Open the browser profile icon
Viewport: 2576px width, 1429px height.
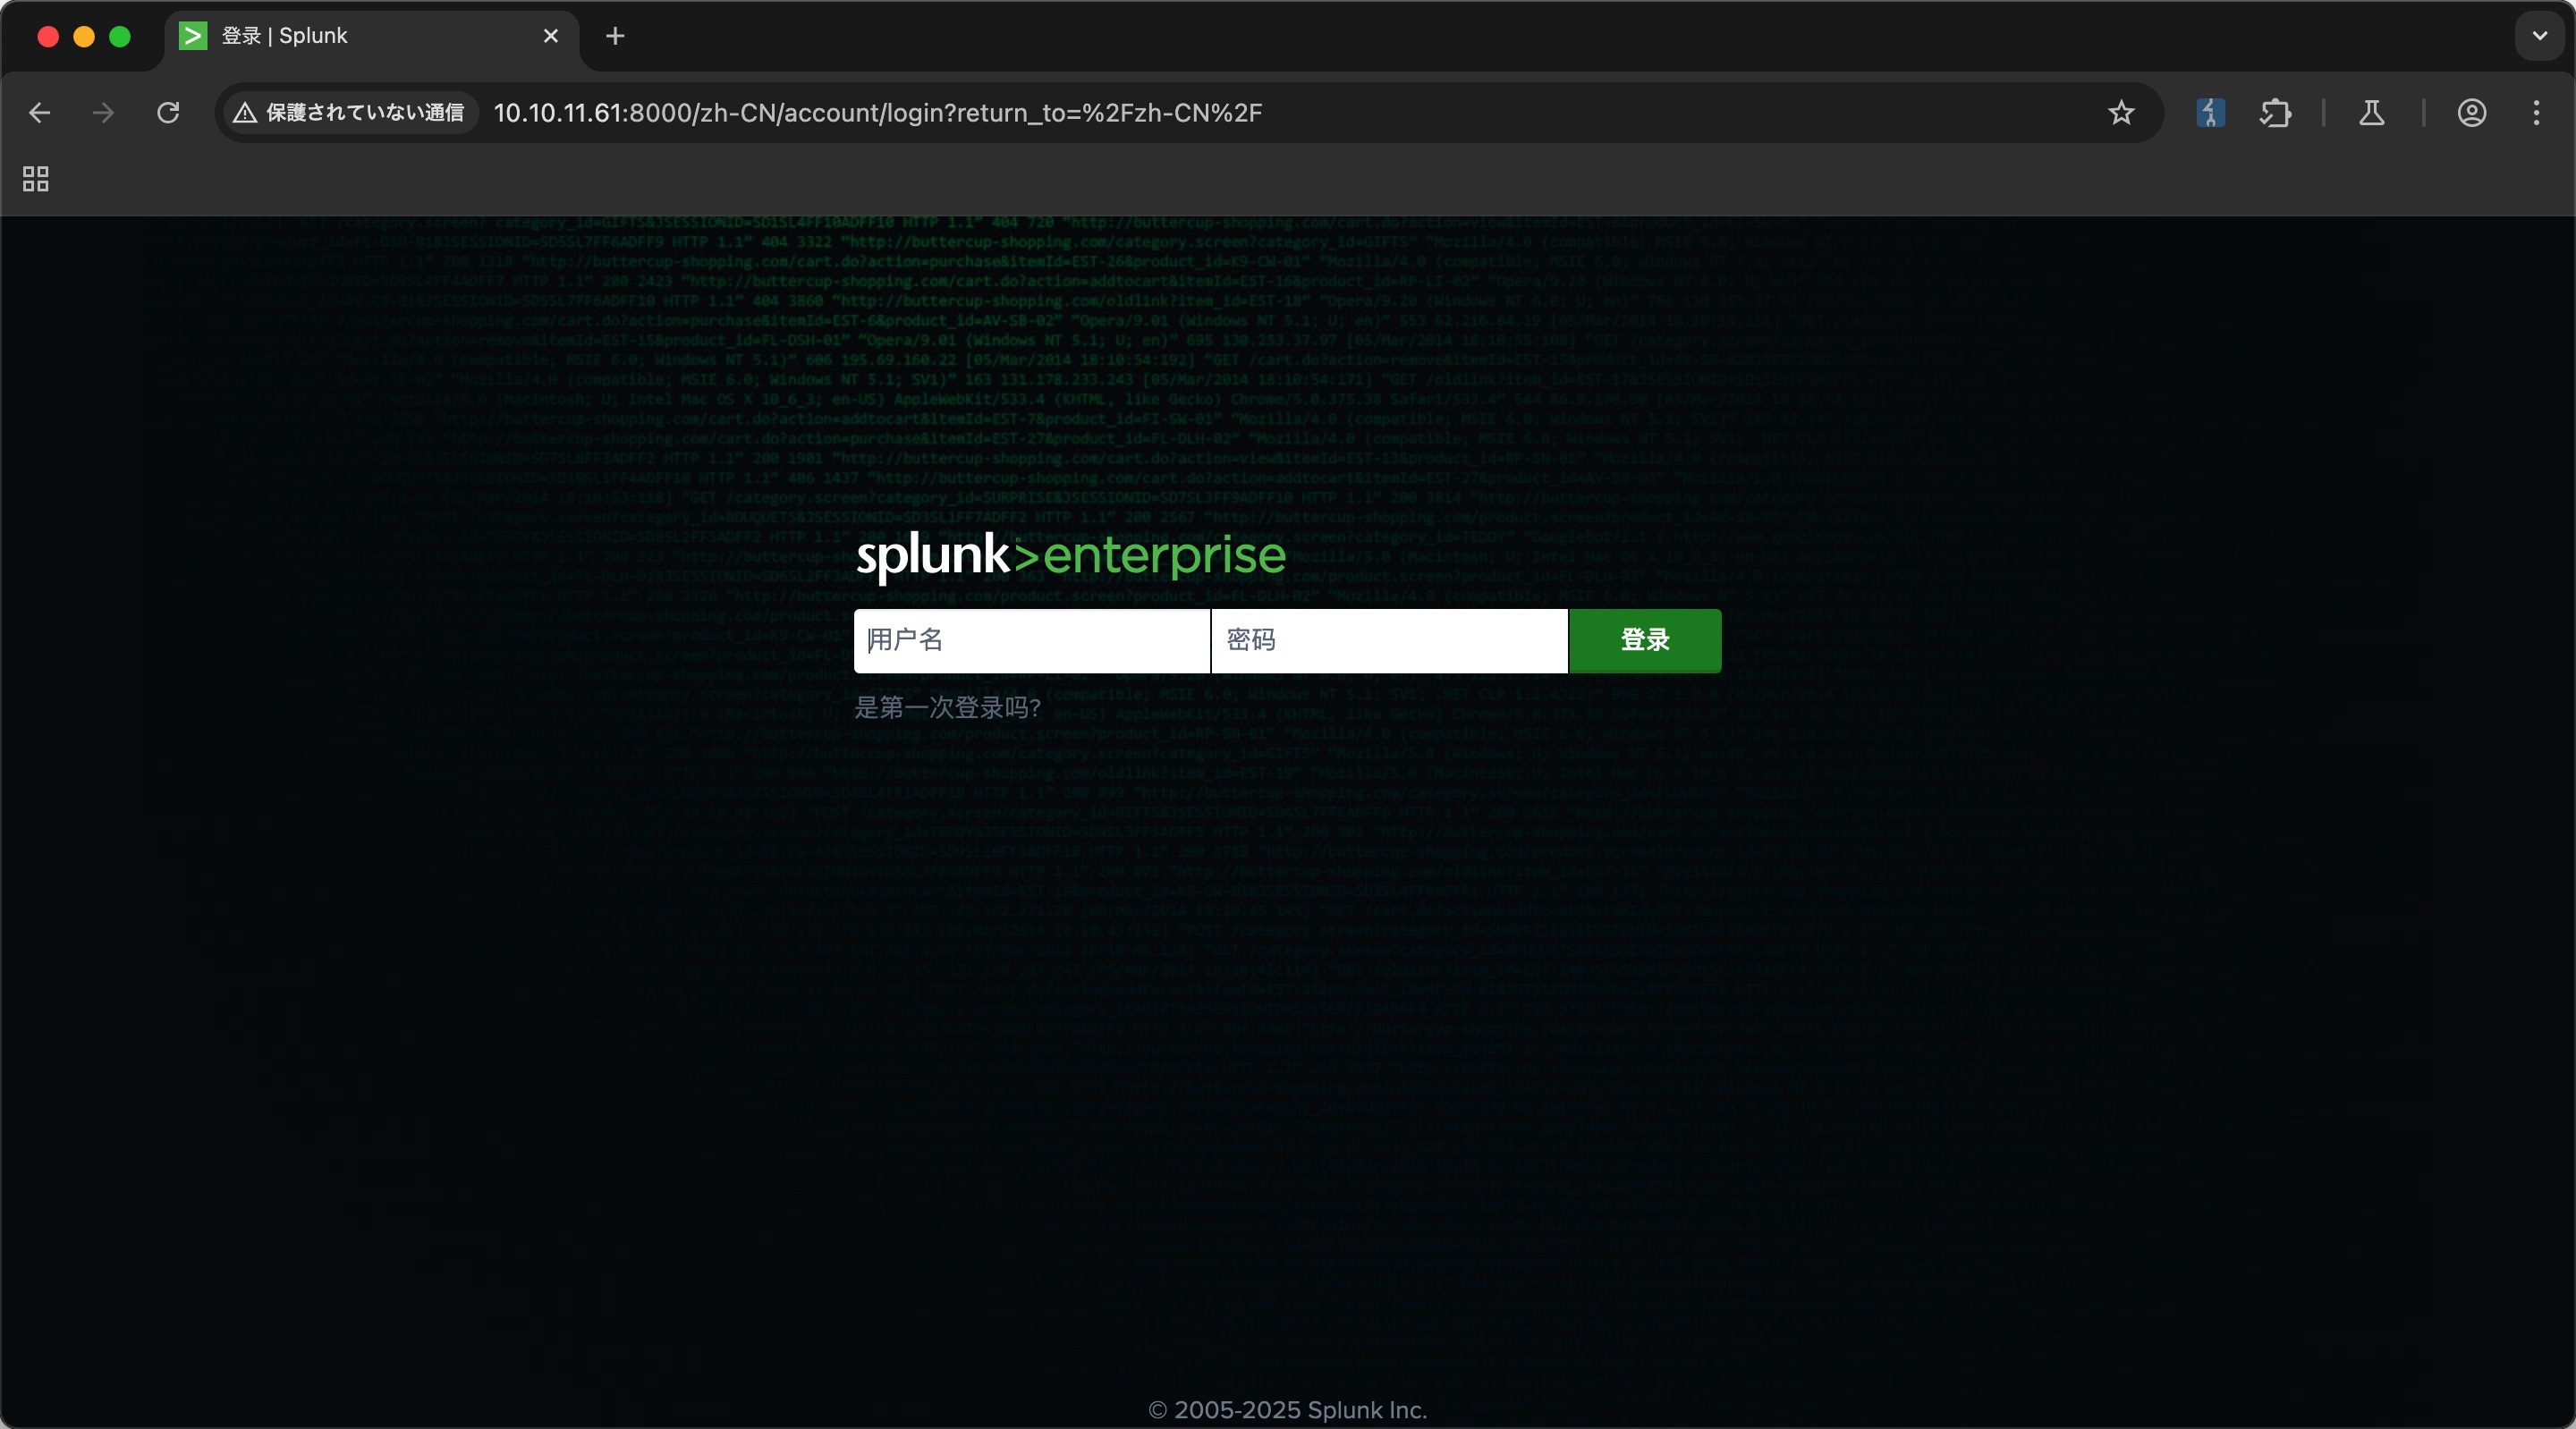(x=2472, y=113)
